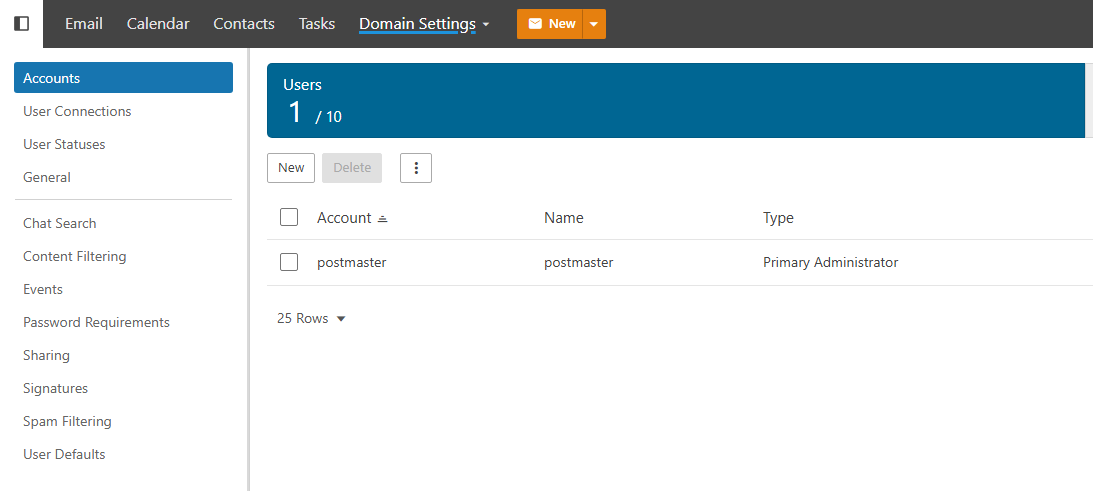The height and width of the screenshot is (491, 1093).
Task: Select Content Filtering in the sidebar
Action: click(x=75, y=256)
